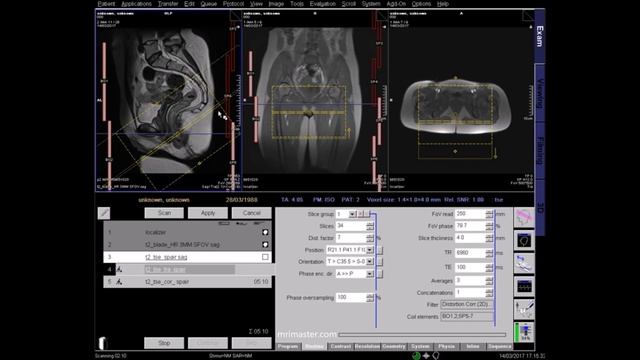Switch to the 3D task card

pos(540,207)
